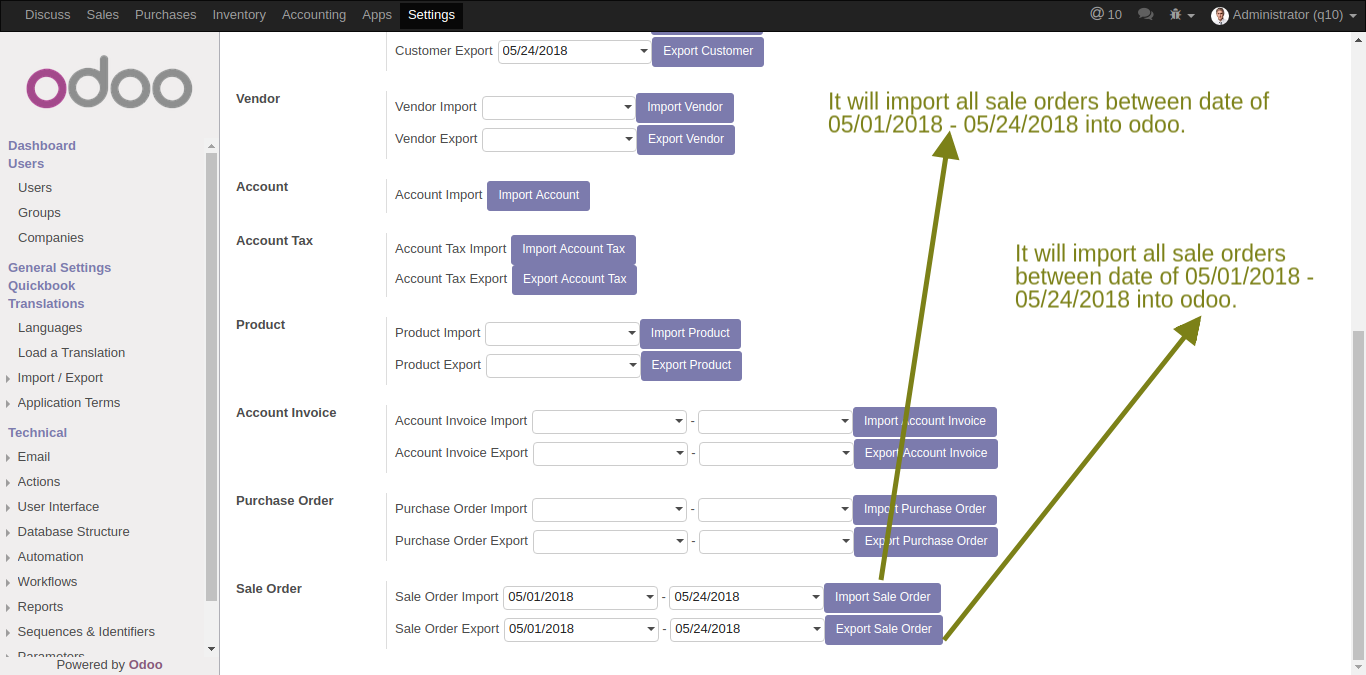
Task: Click the Export Purchase Order button
Action: point(925,541)
